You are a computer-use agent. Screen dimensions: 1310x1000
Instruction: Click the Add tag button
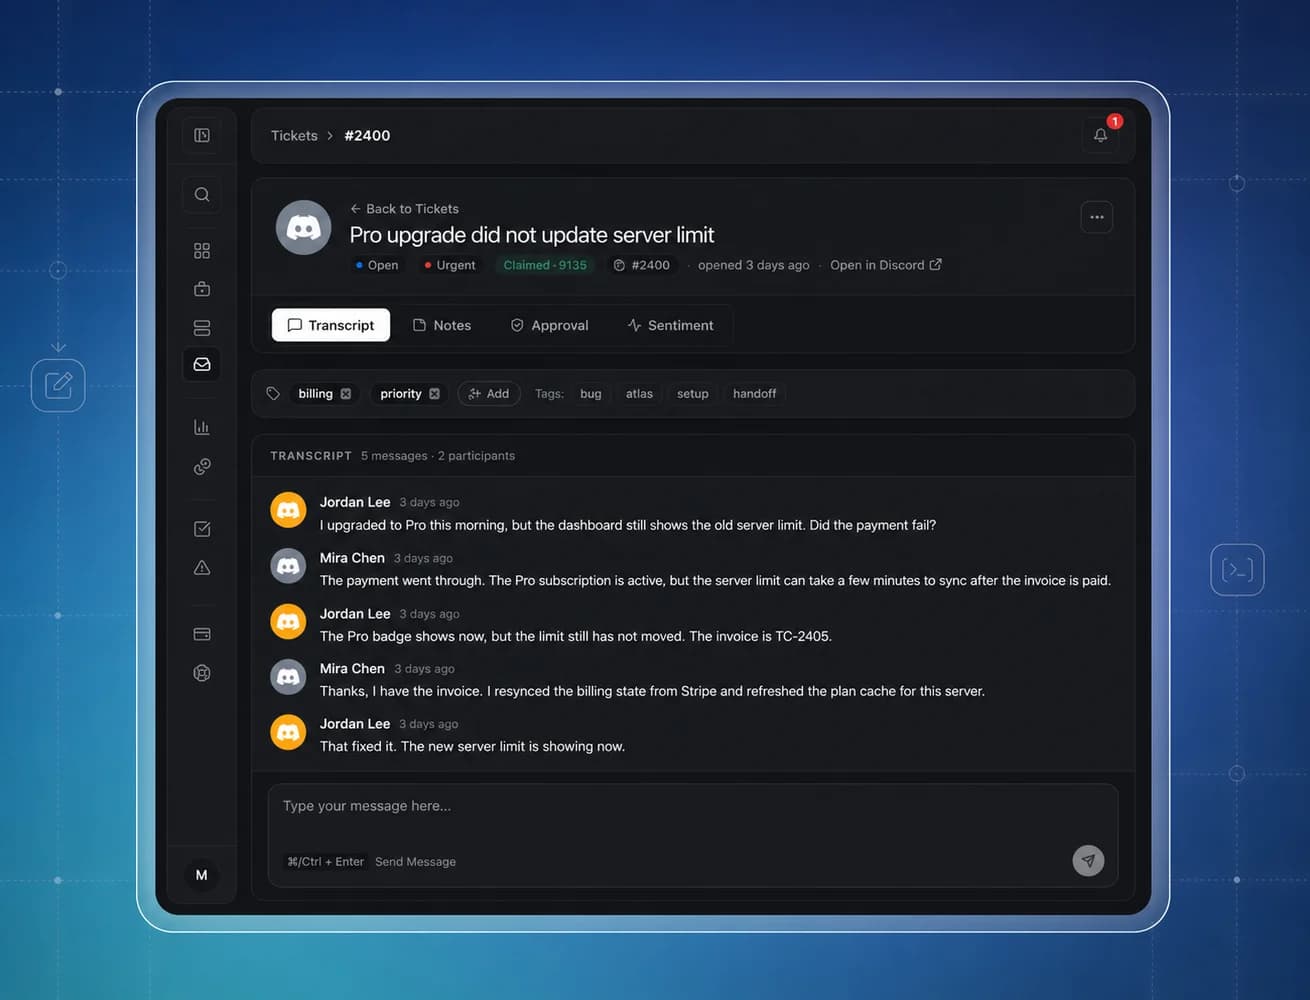click(489, 394)
